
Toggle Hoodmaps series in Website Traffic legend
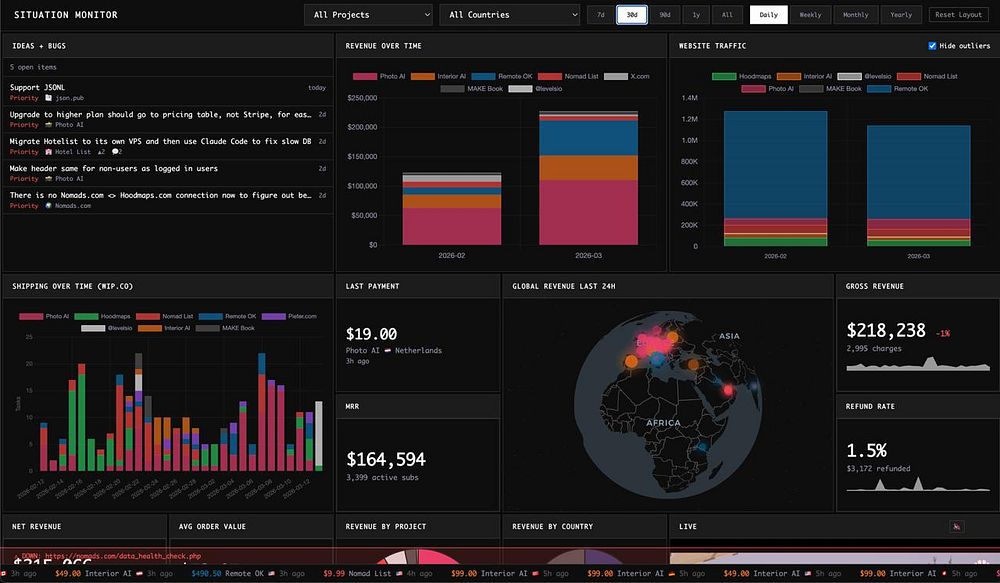coord(742,76)
